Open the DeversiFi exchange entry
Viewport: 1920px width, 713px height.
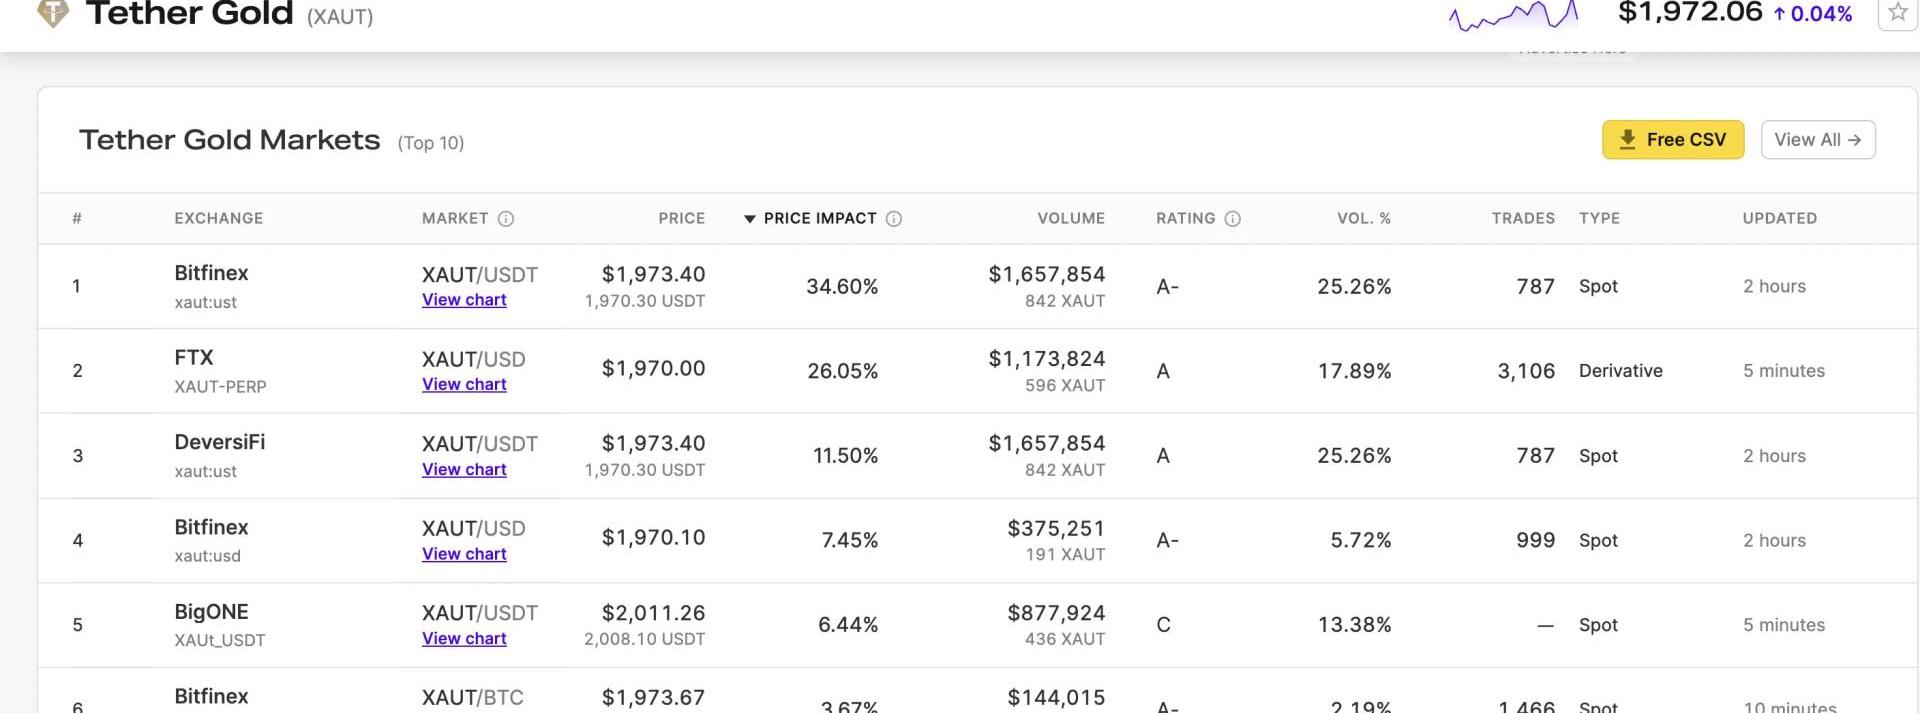pyautogui.click(x=219, y=442)
